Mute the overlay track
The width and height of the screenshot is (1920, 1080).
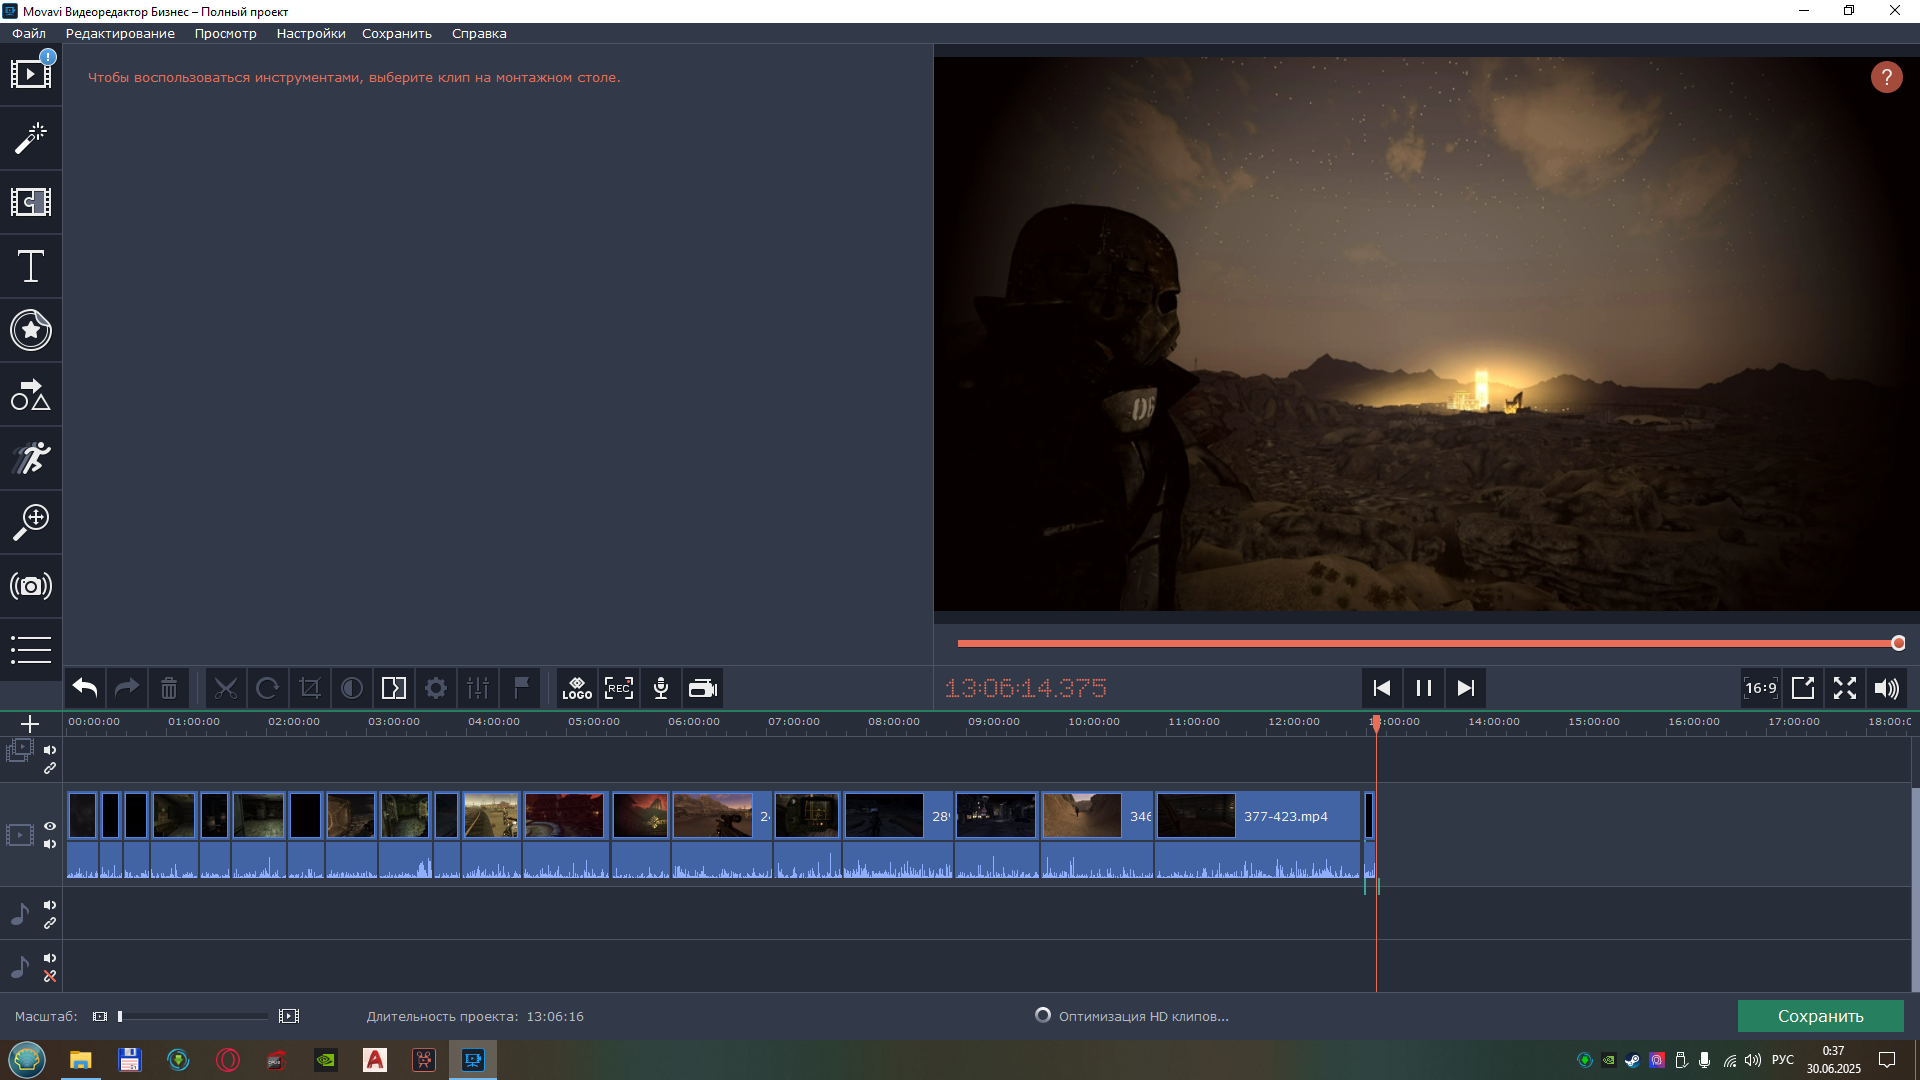click(50, 750)
